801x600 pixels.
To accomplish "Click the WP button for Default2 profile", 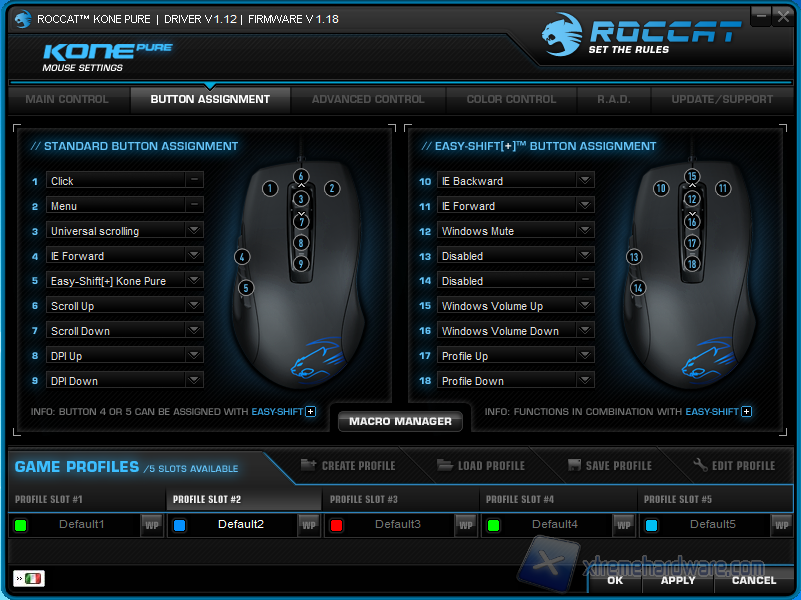I will click(309, 525).
